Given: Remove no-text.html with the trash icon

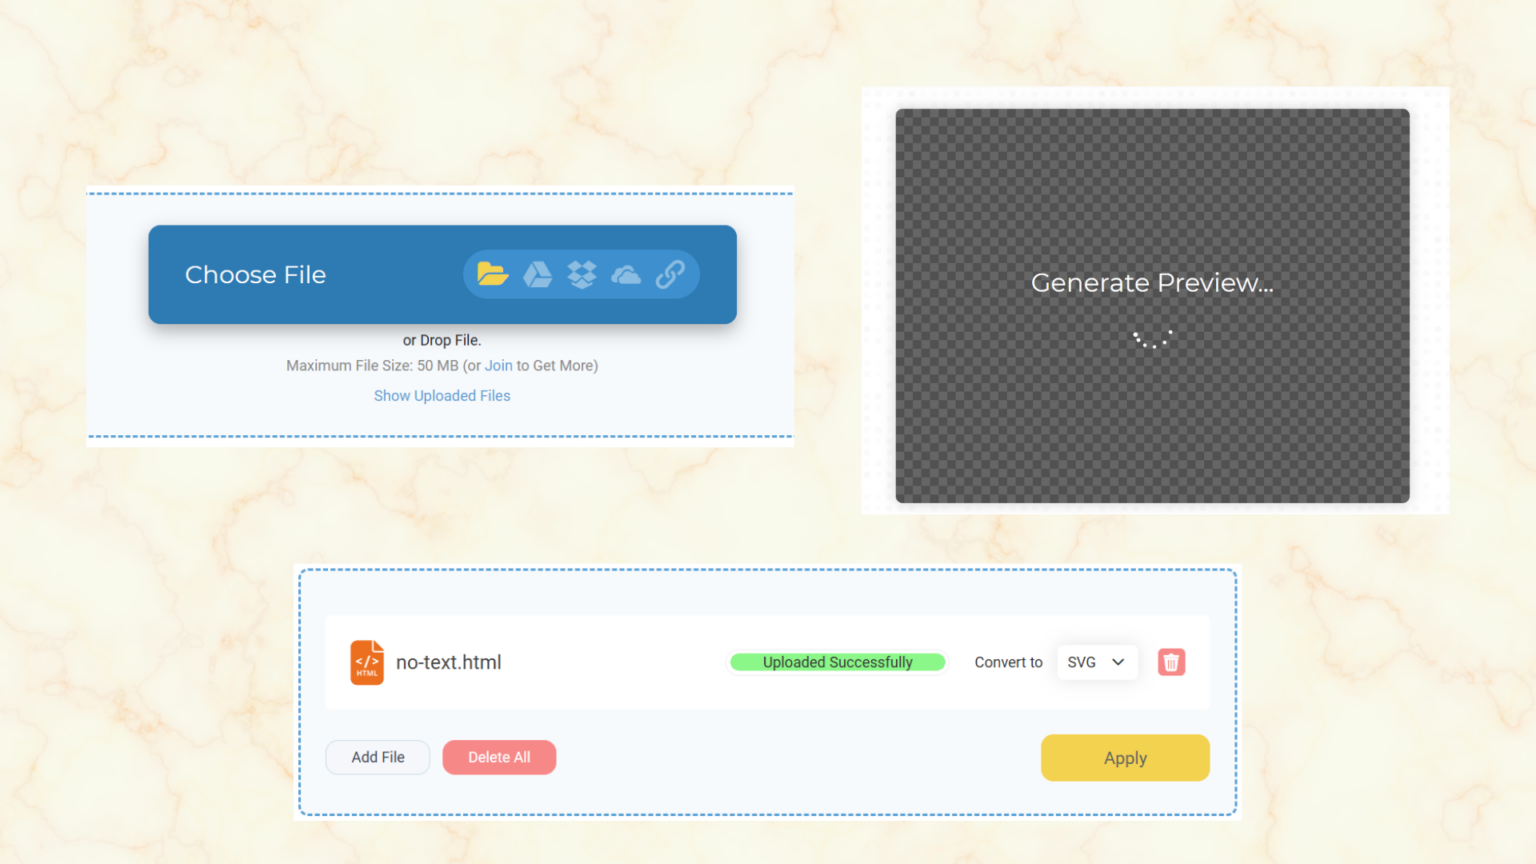Looking at the screenshot, I should tap(1171, 662).
